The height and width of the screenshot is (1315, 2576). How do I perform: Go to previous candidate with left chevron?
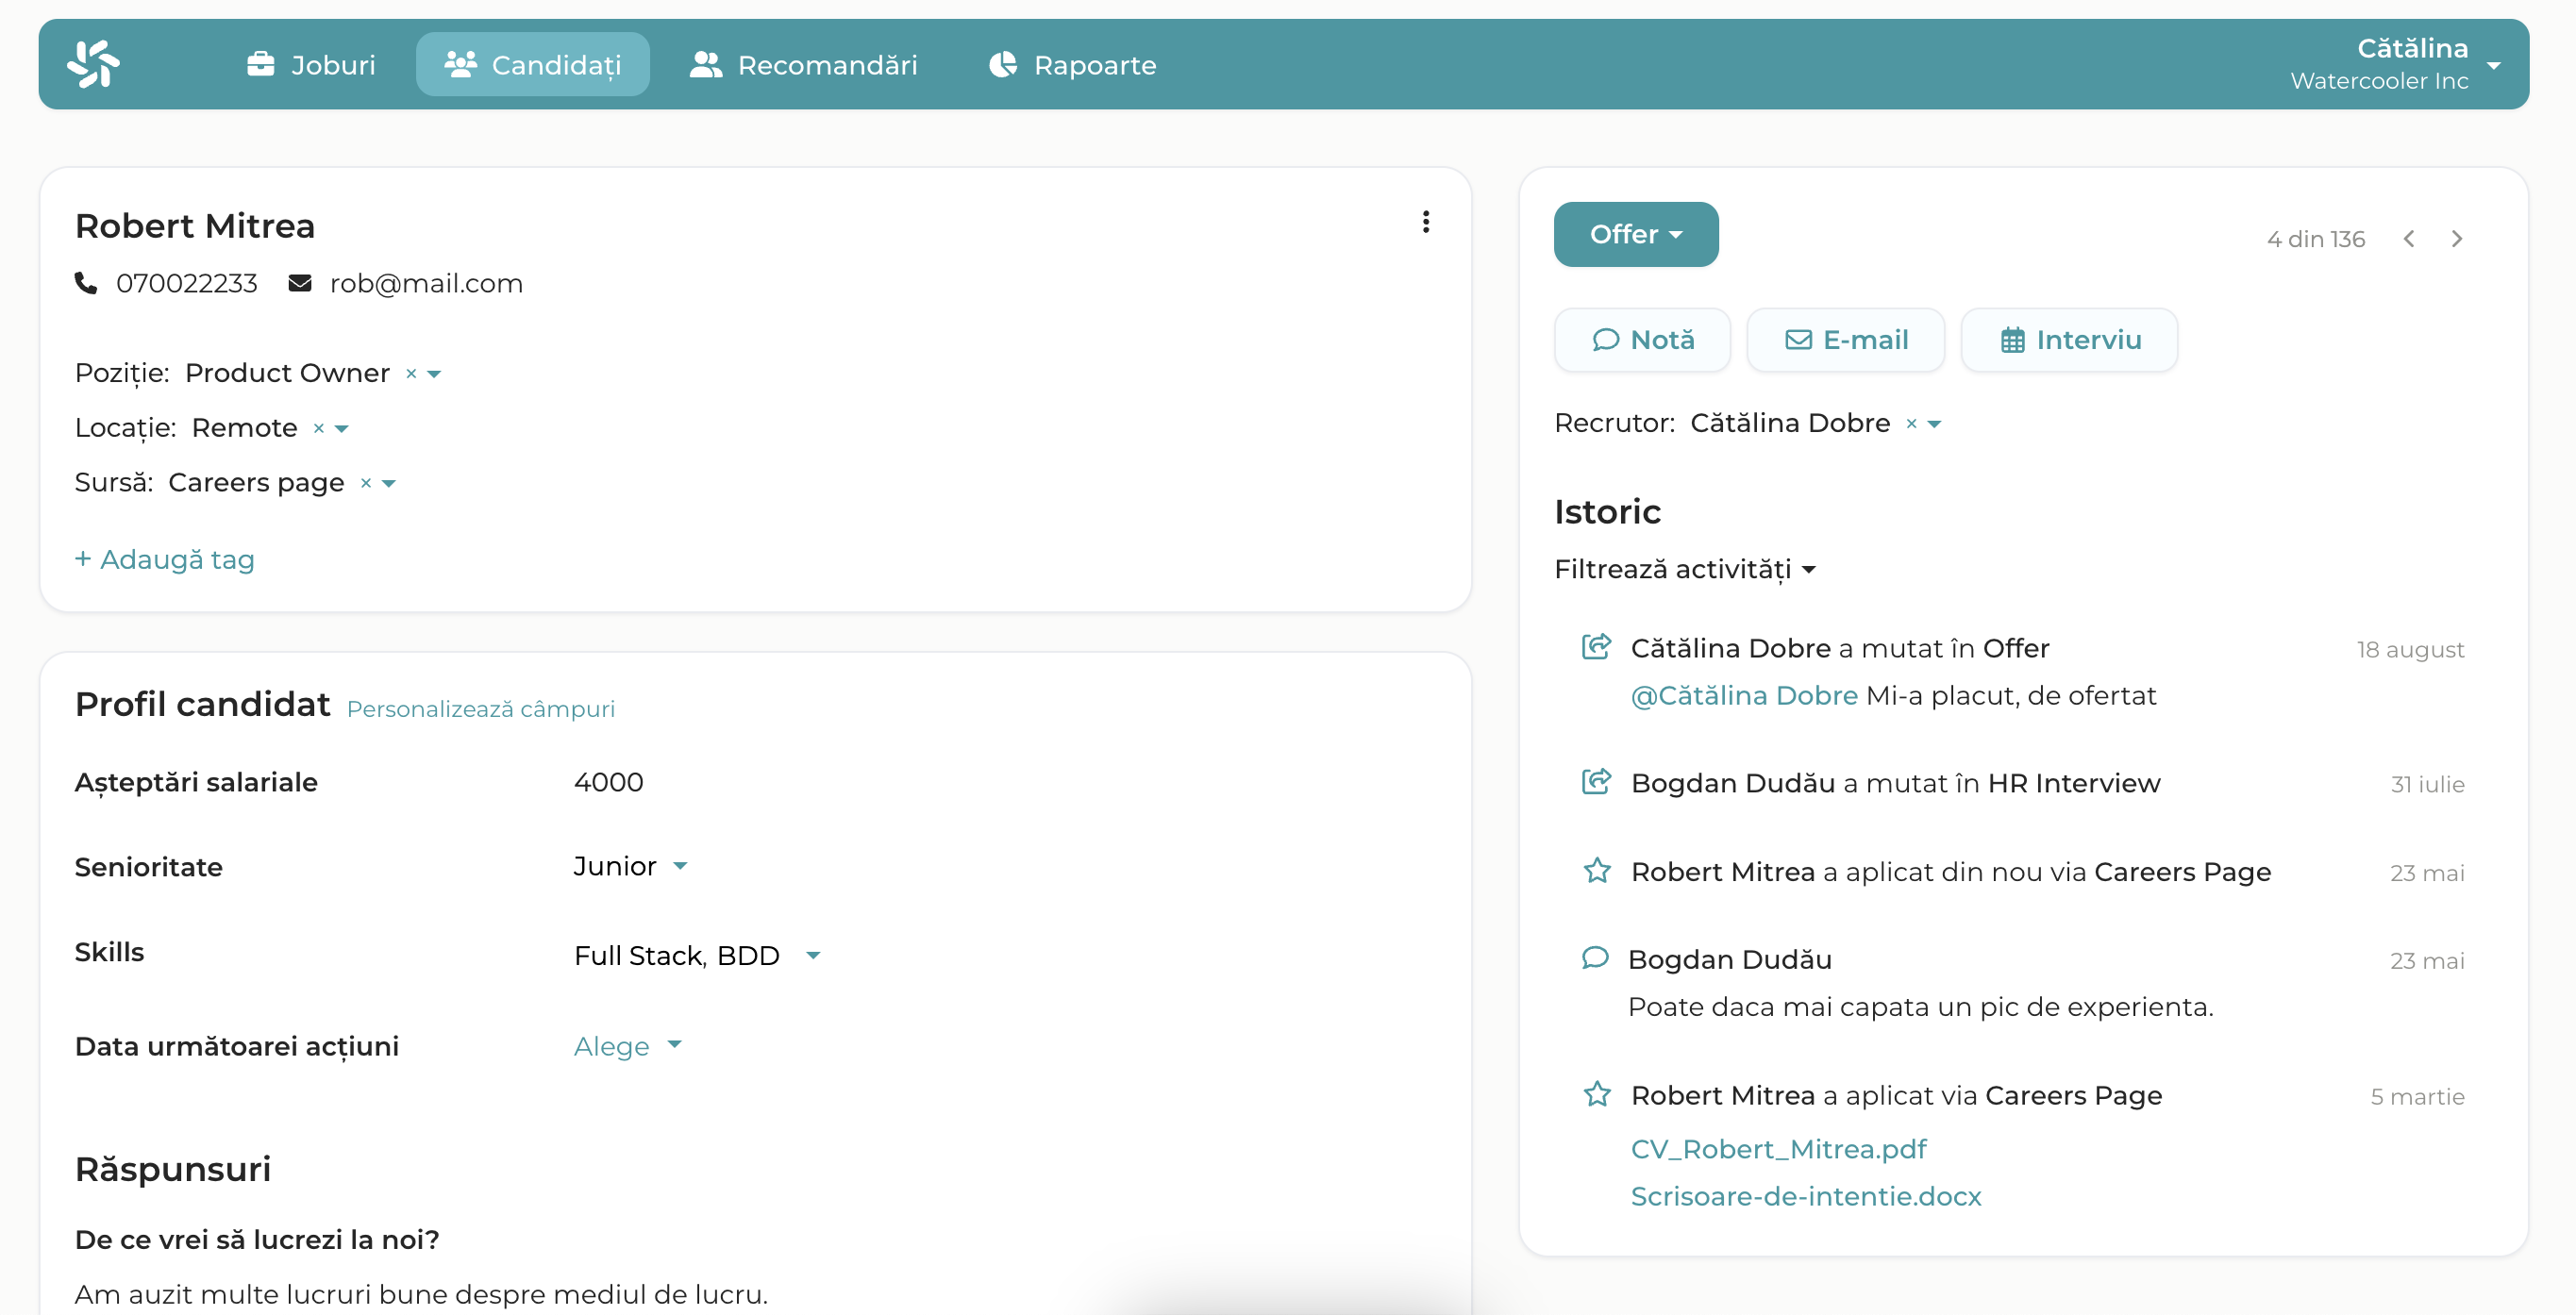click(2409, 239)
